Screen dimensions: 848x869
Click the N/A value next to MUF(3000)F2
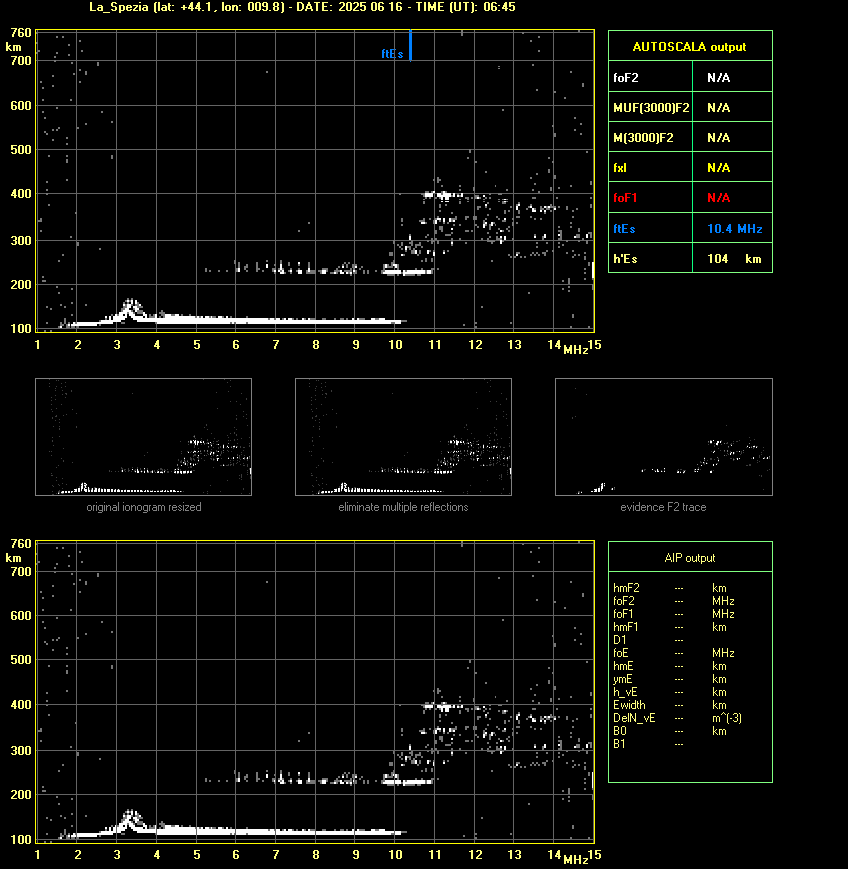click(x=718, y=108)
